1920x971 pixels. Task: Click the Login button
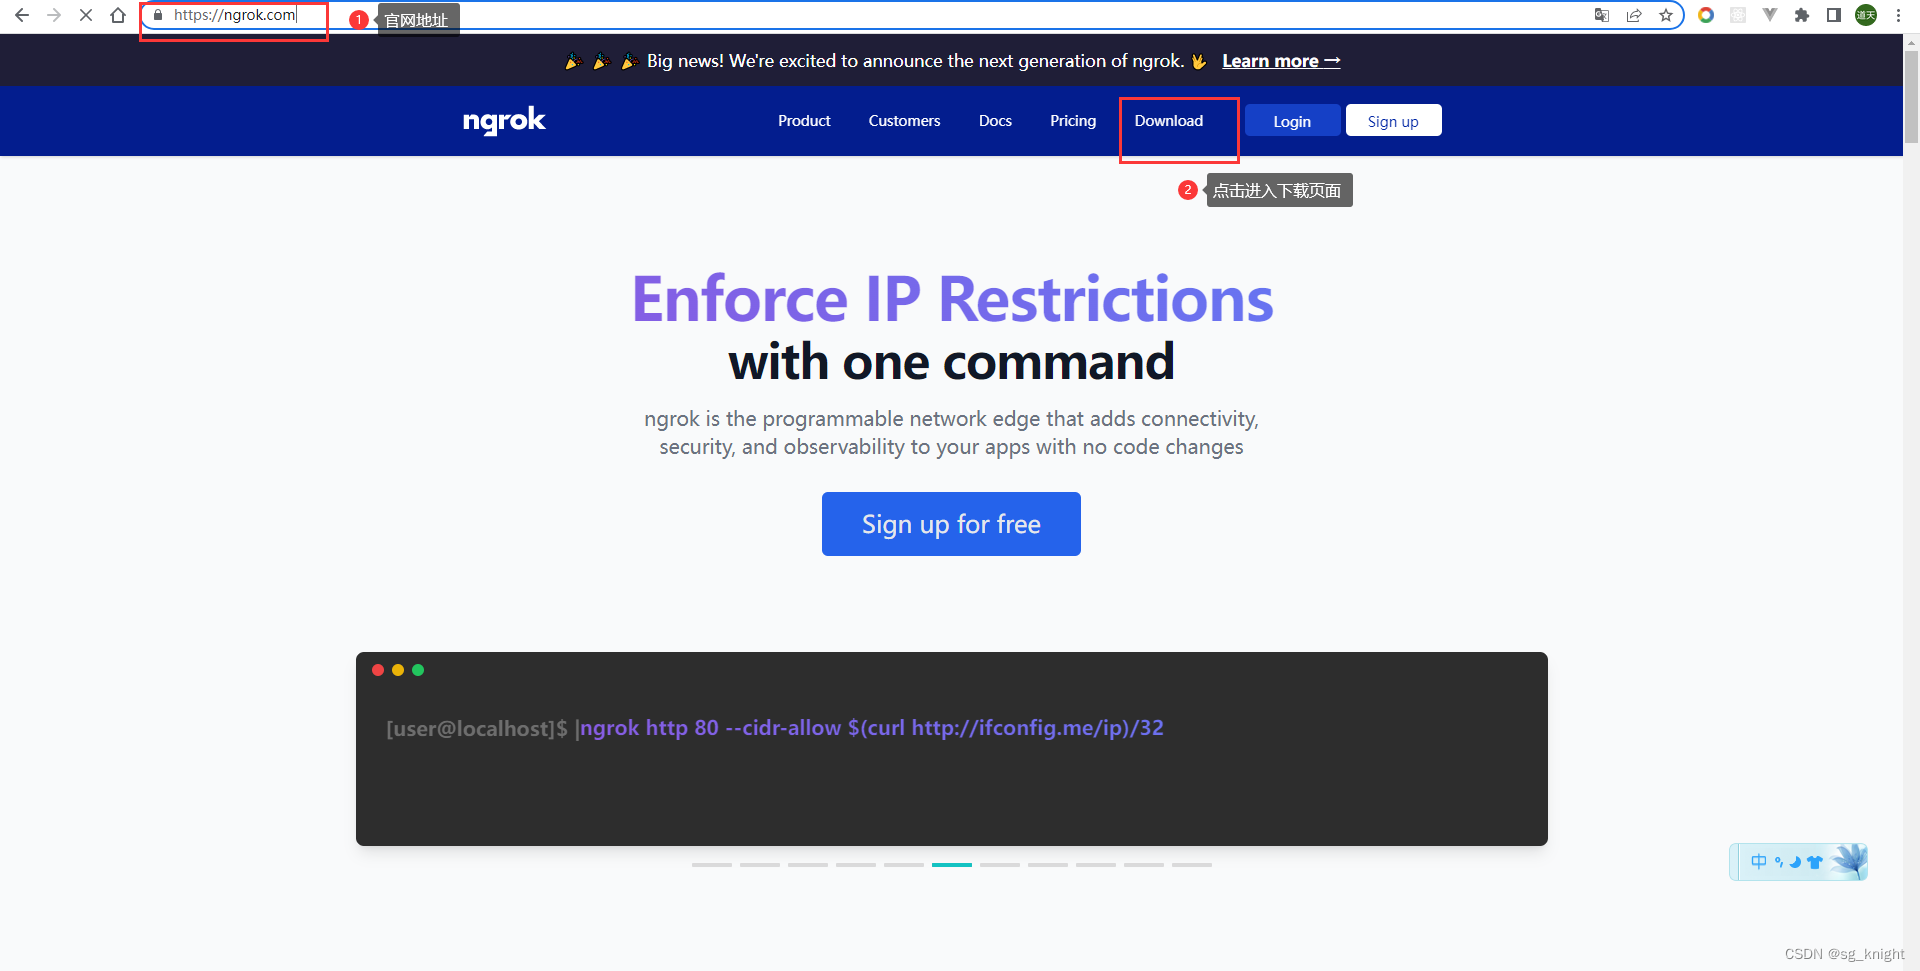pyautogui.click(x=1292, y=121)
